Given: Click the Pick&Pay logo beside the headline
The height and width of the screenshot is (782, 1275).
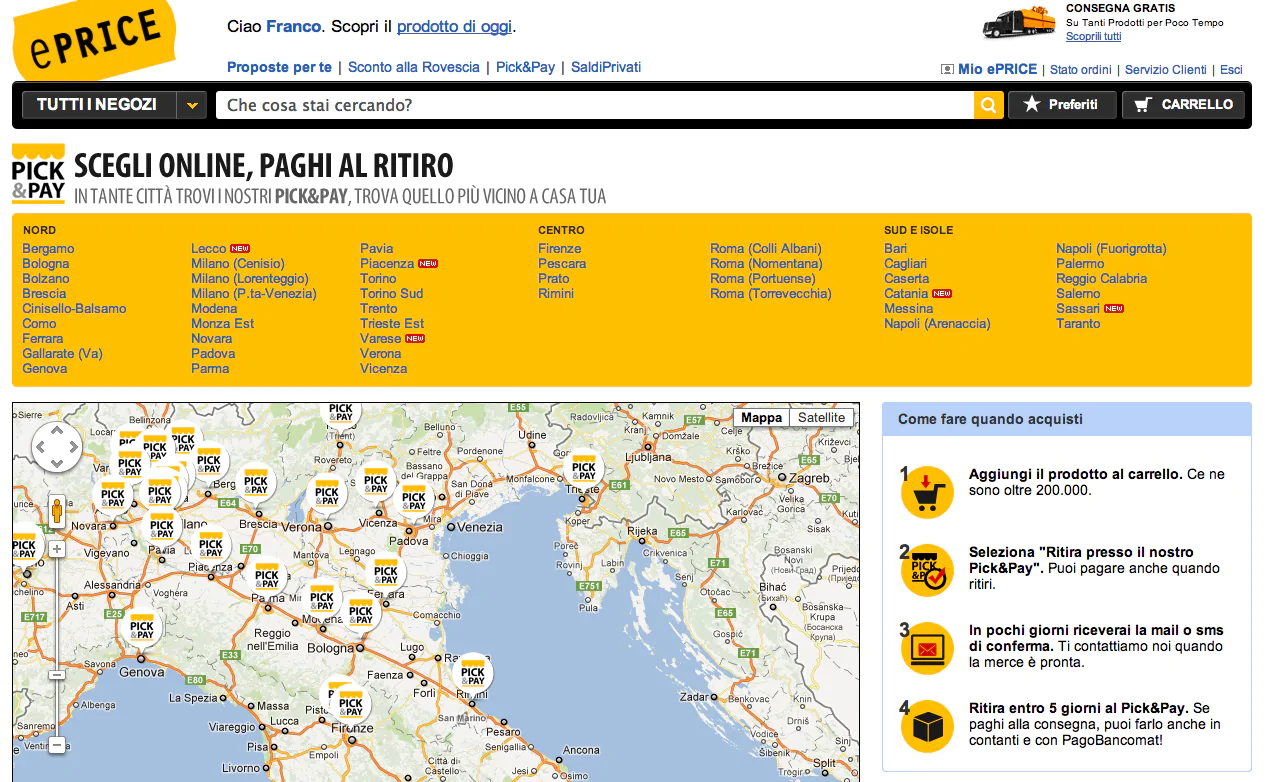Looking at the screenshot, I should [x=39, y=175].
